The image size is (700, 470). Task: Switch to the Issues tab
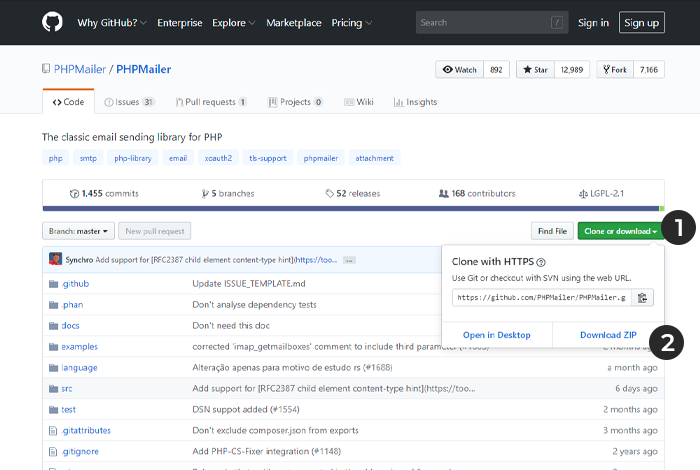coord(129,102)
